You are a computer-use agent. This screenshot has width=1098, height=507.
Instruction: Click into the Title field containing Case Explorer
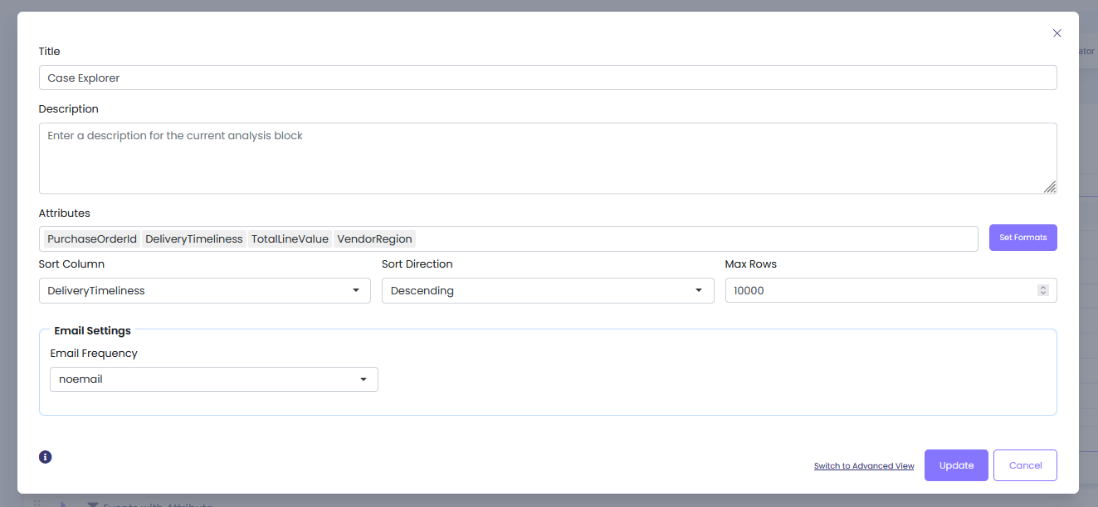(x=547, y=78)
